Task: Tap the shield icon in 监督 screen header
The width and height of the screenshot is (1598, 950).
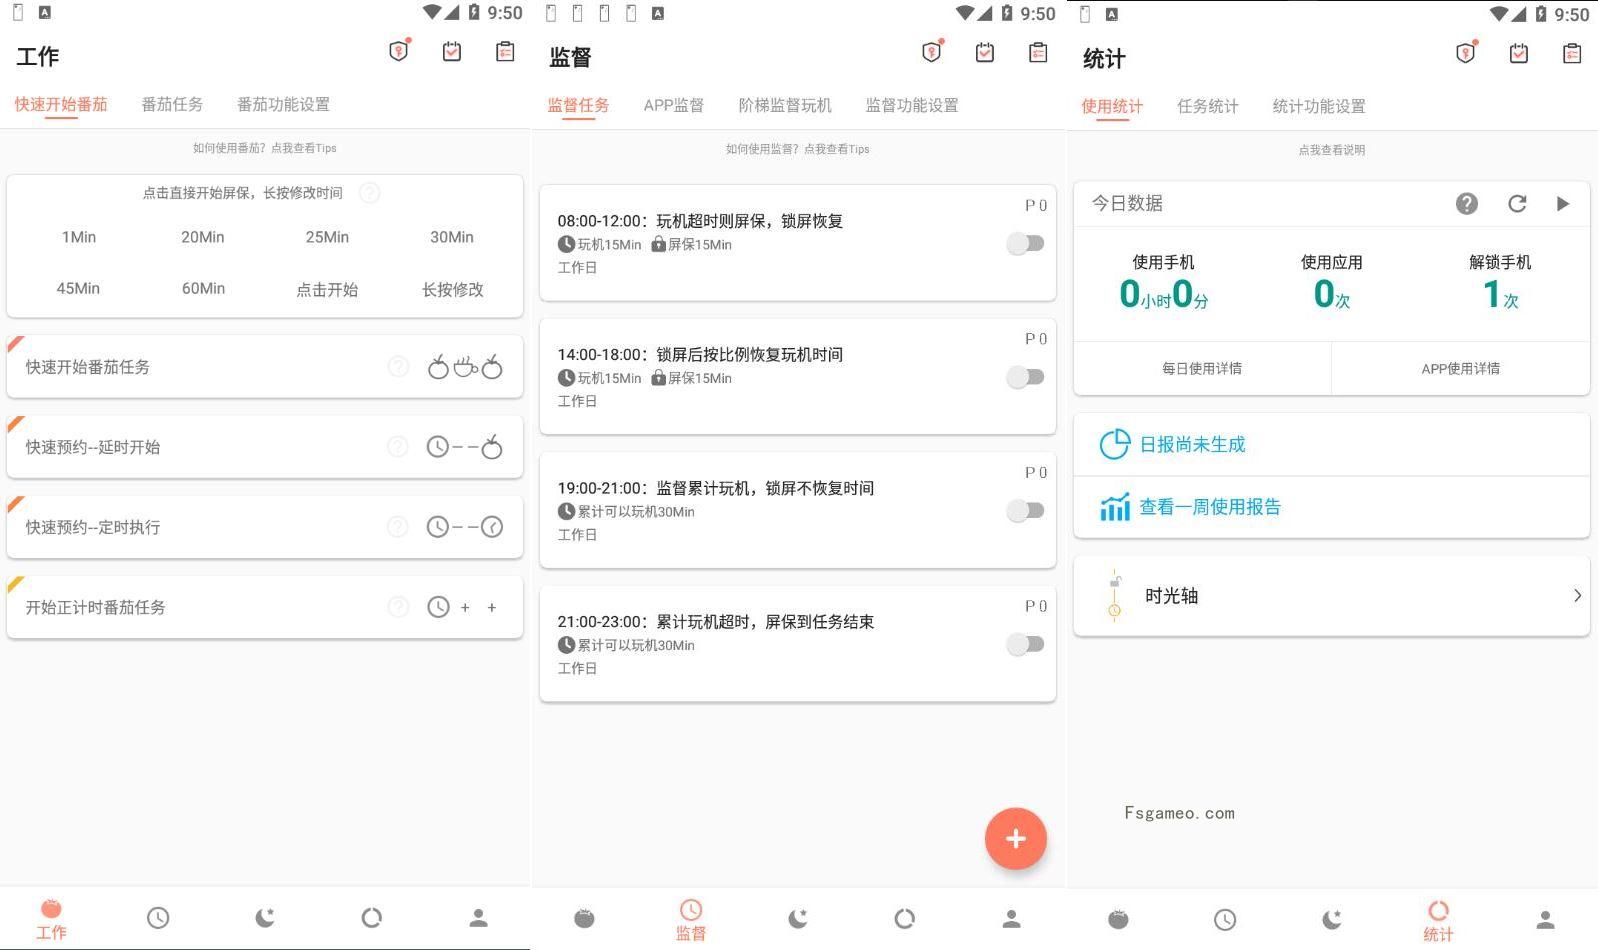Action: pyautogui.click(x=932, y=52)
